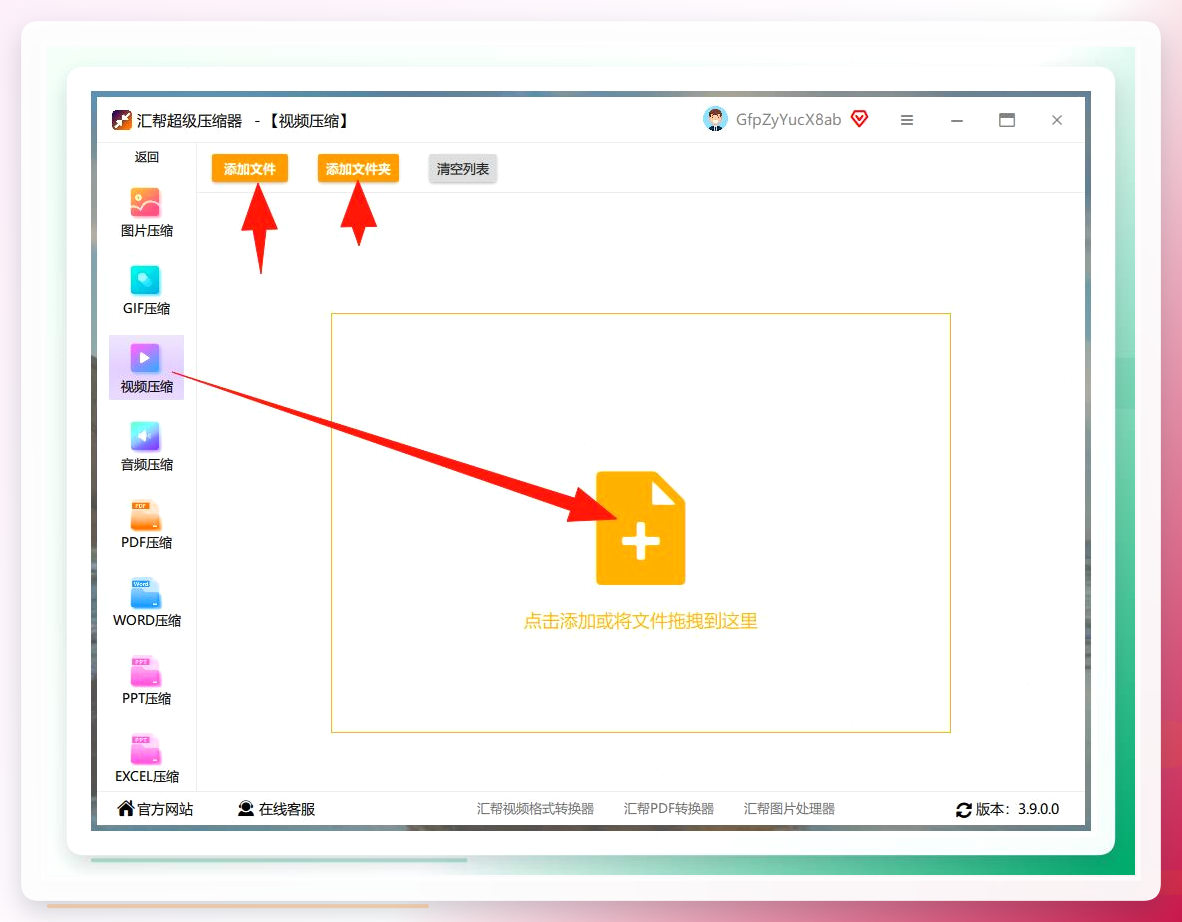Open the 官方网站 official website link

155,809
